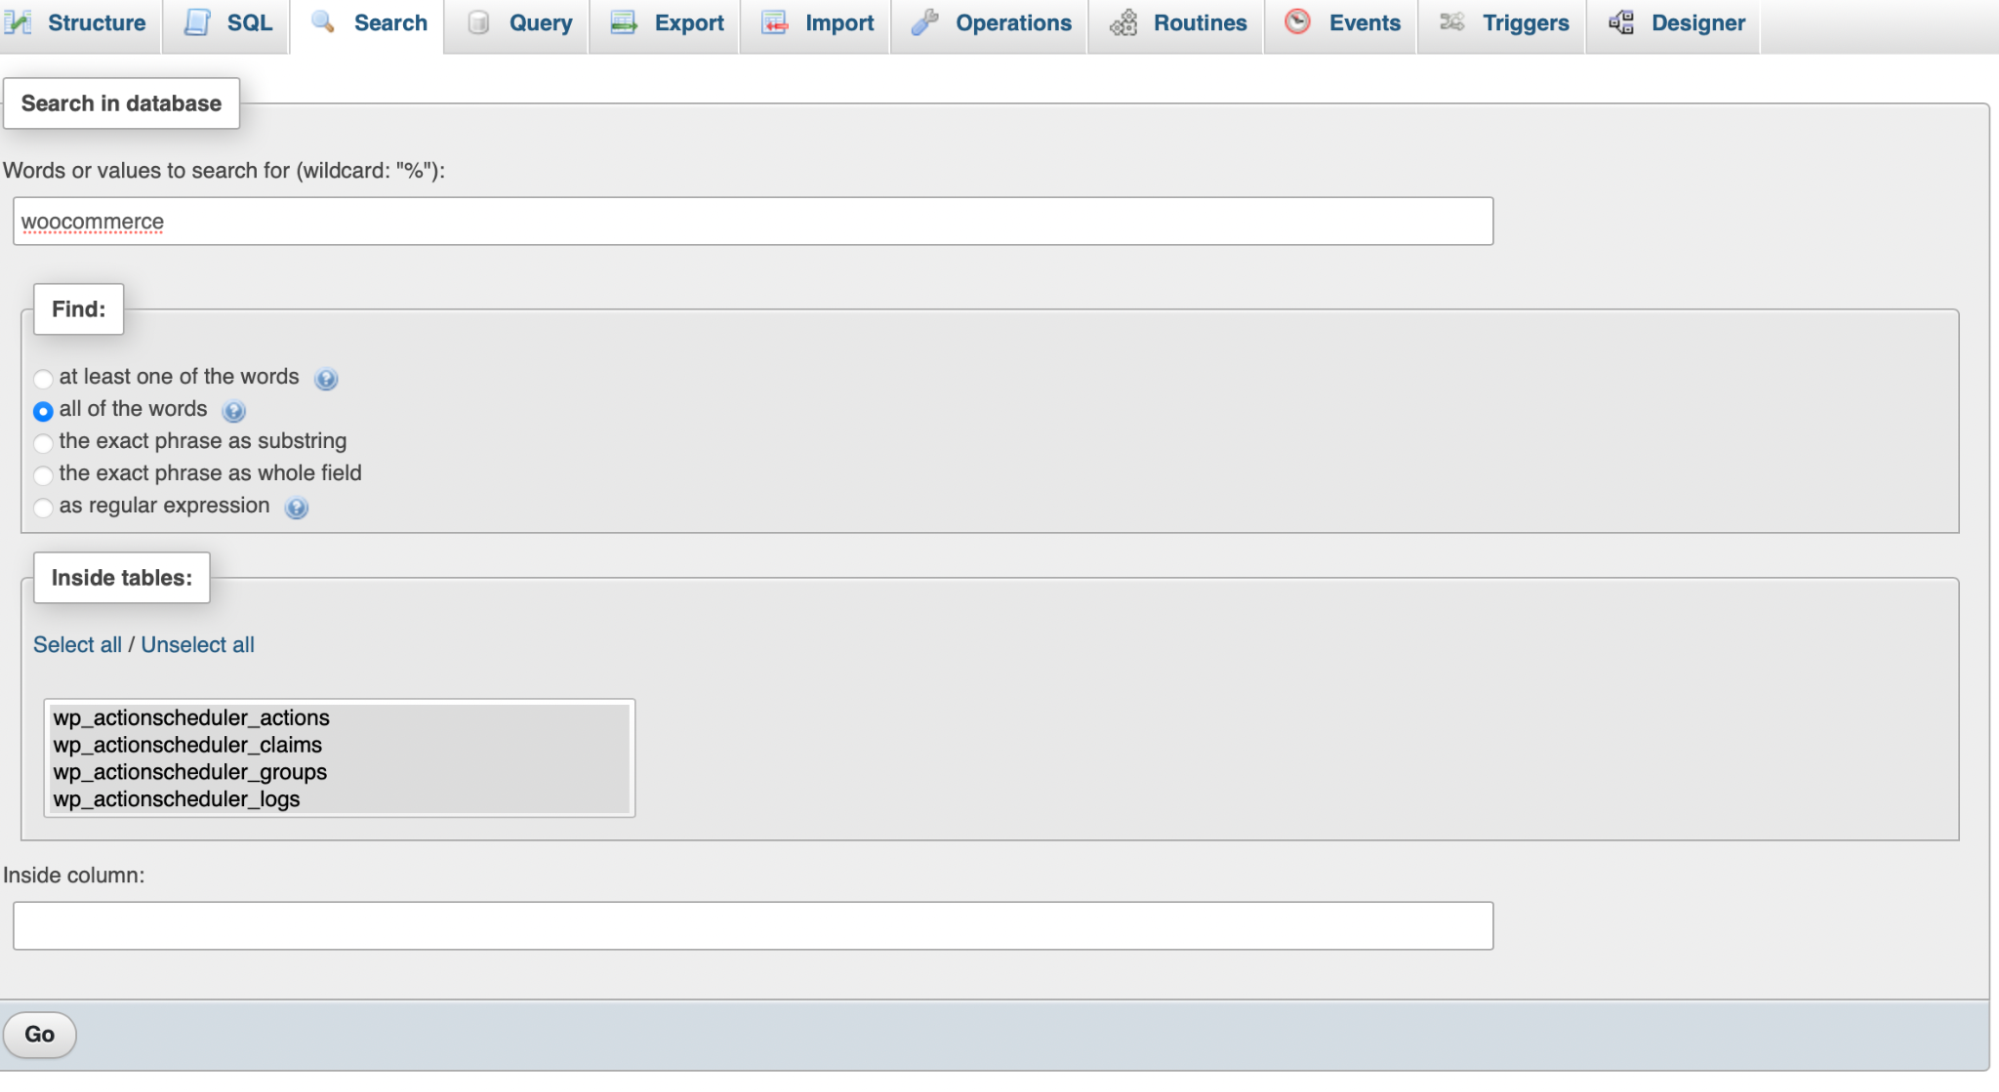Click the Designer tab icon

point(1617,22)
